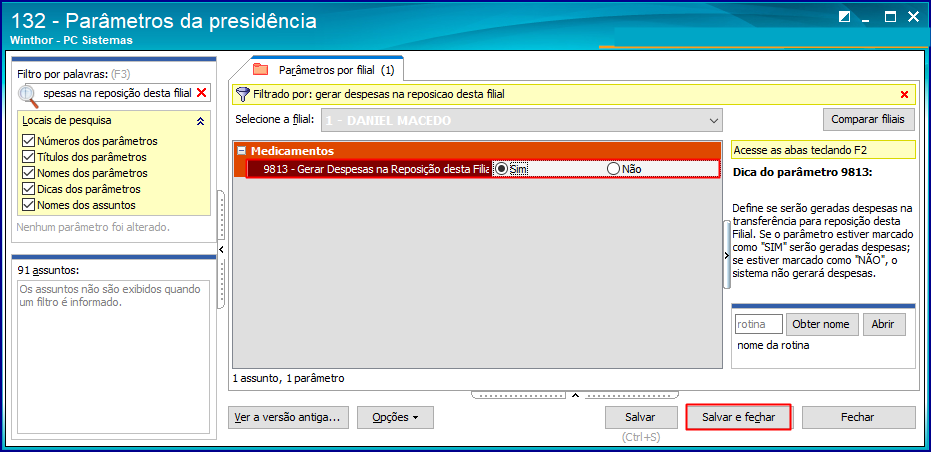This screenshot has height=452, width=931.
Task: Click the '91 assuntos:' label
Action: pos(48,270)
